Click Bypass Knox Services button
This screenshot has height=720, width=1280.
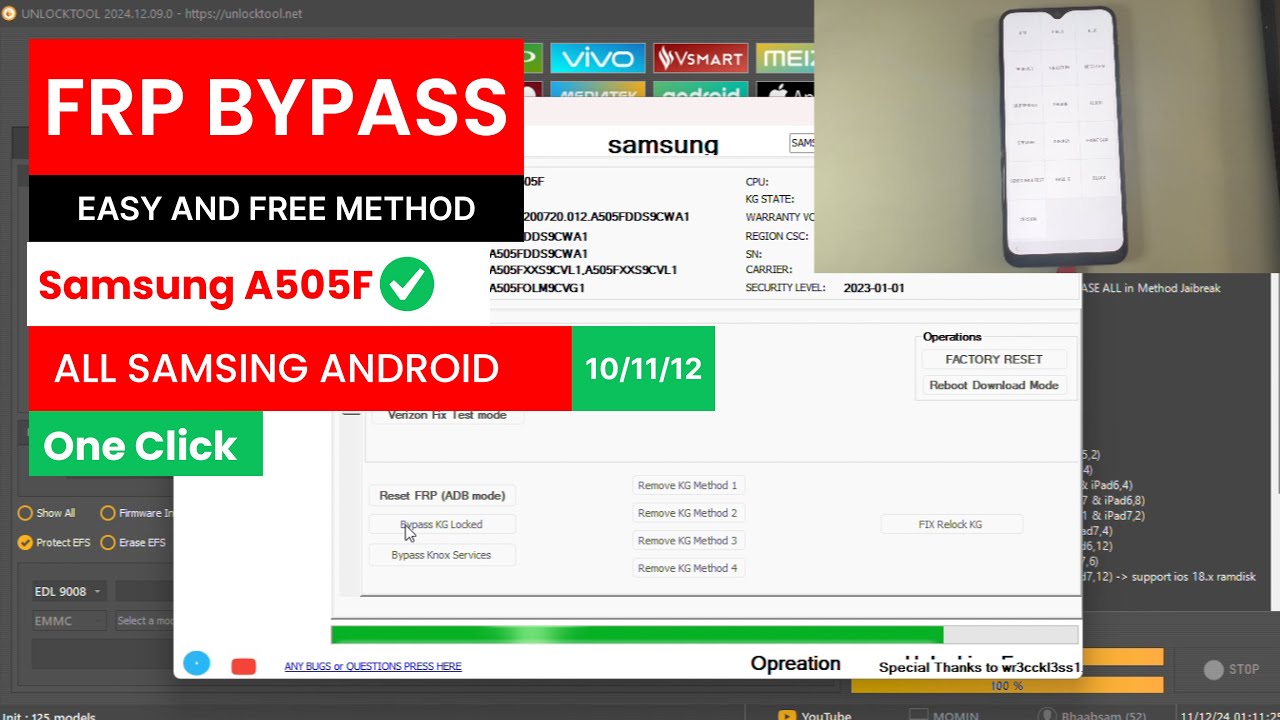pos(442,555)
